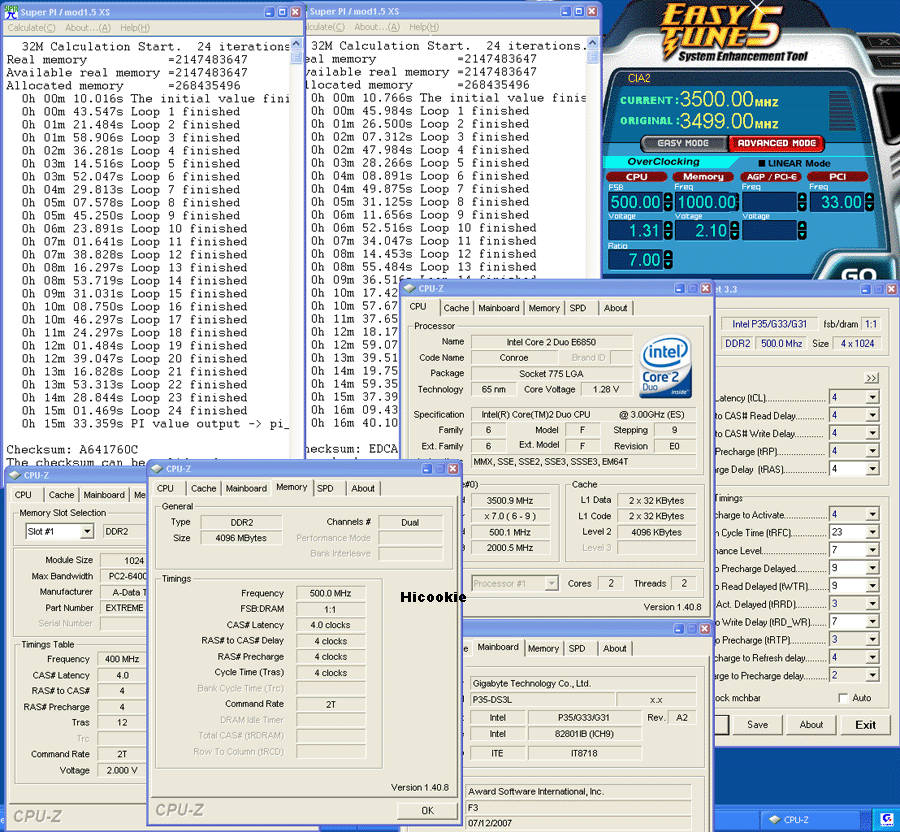Toggle the Auto checkbox beside lock mchbar
This screenshot has height=832, width=900.
pyautogui.click(x=843, y=698)
